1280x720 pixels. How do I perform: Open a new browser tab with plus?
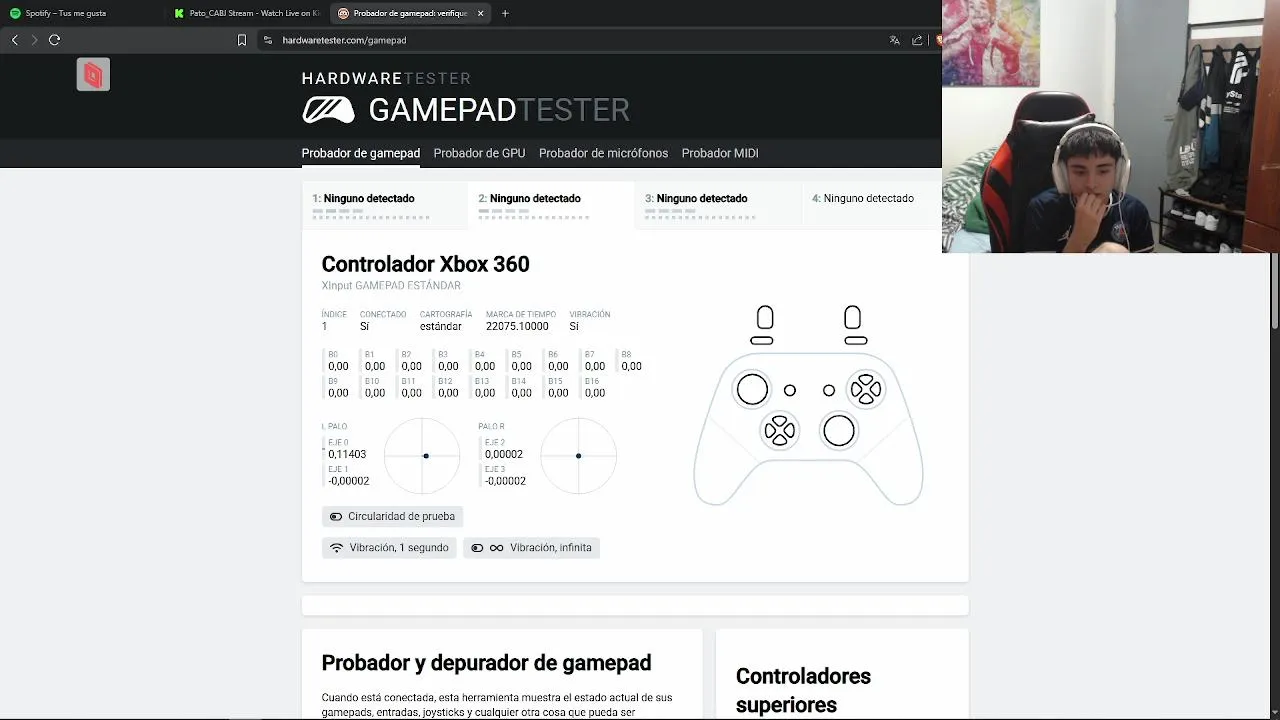point(505,13)
